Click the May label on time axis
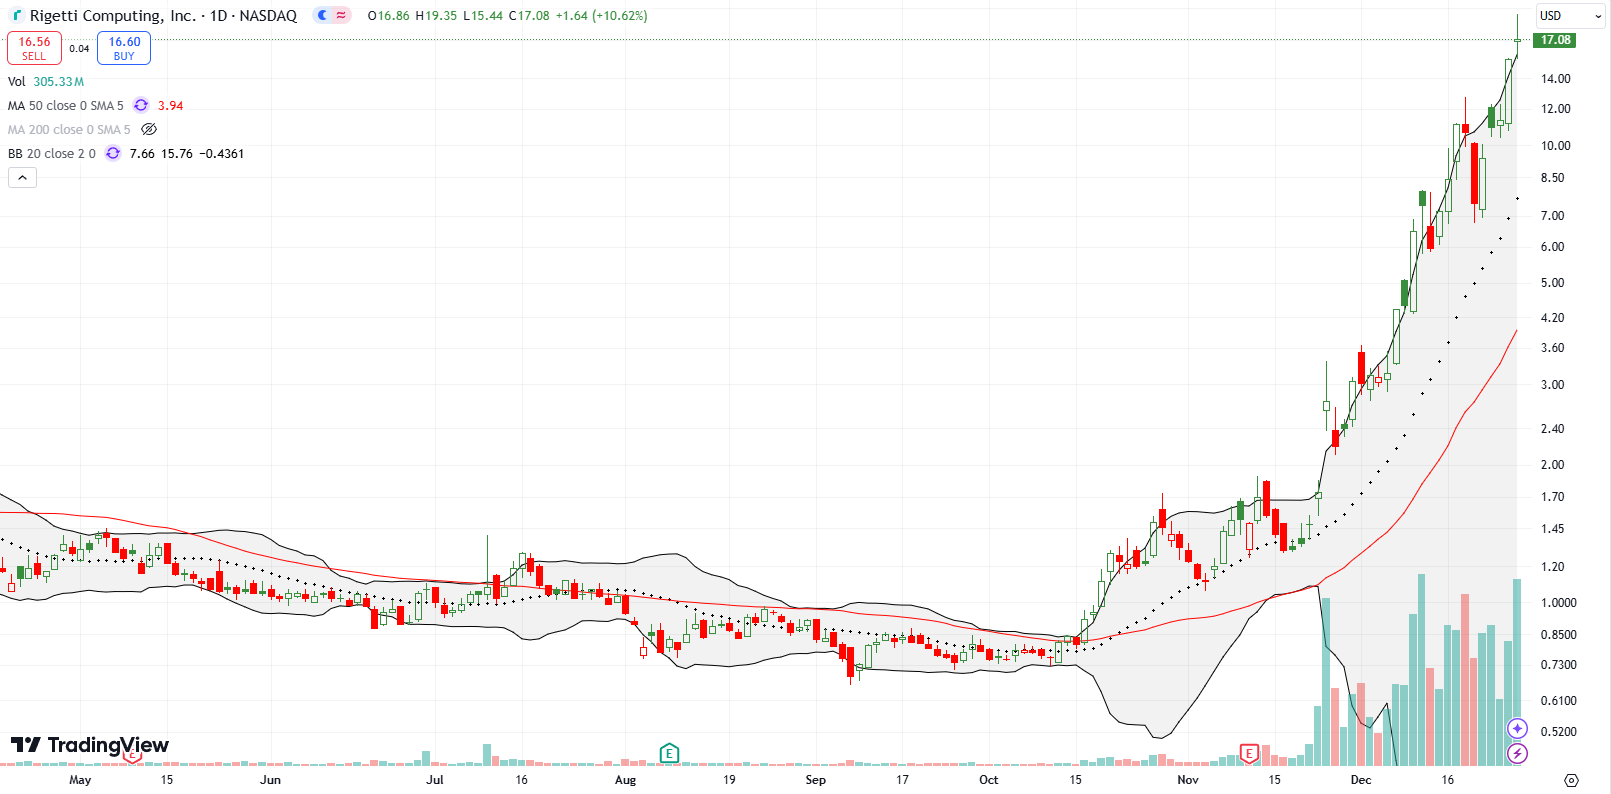 80,780
